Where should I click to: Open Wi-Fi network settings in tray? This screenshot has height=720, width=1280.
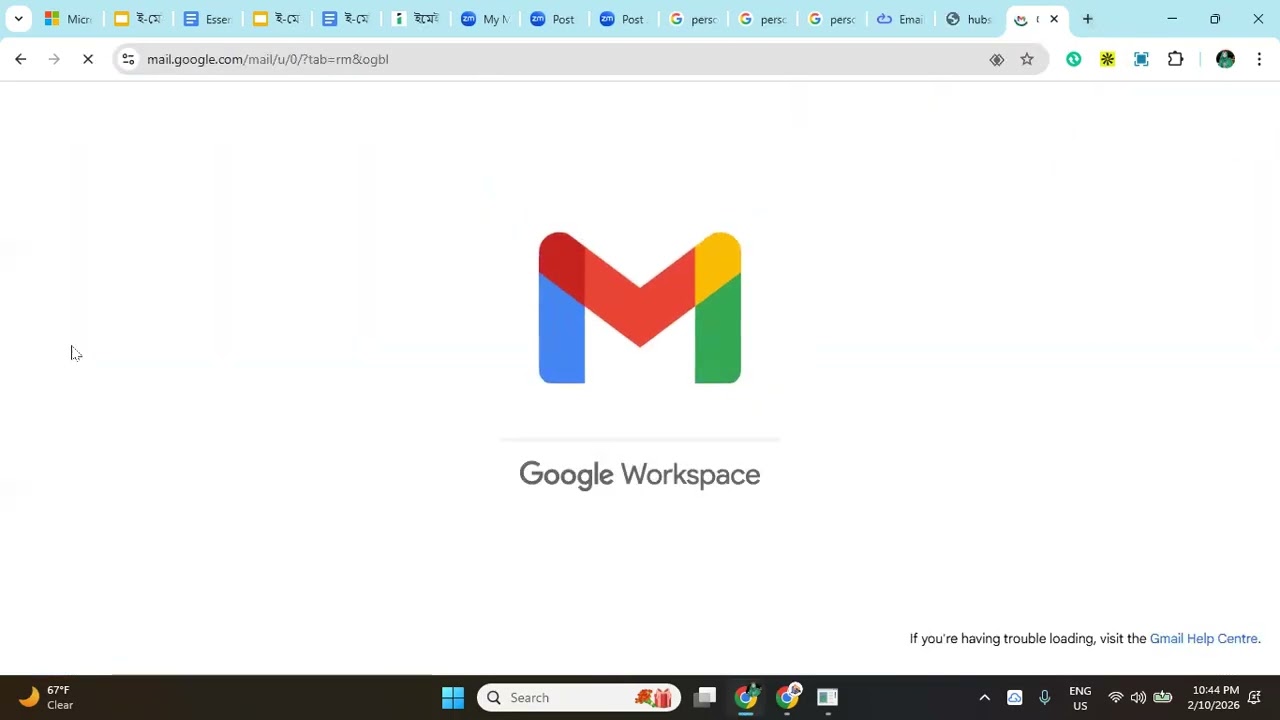point(1116,697)
